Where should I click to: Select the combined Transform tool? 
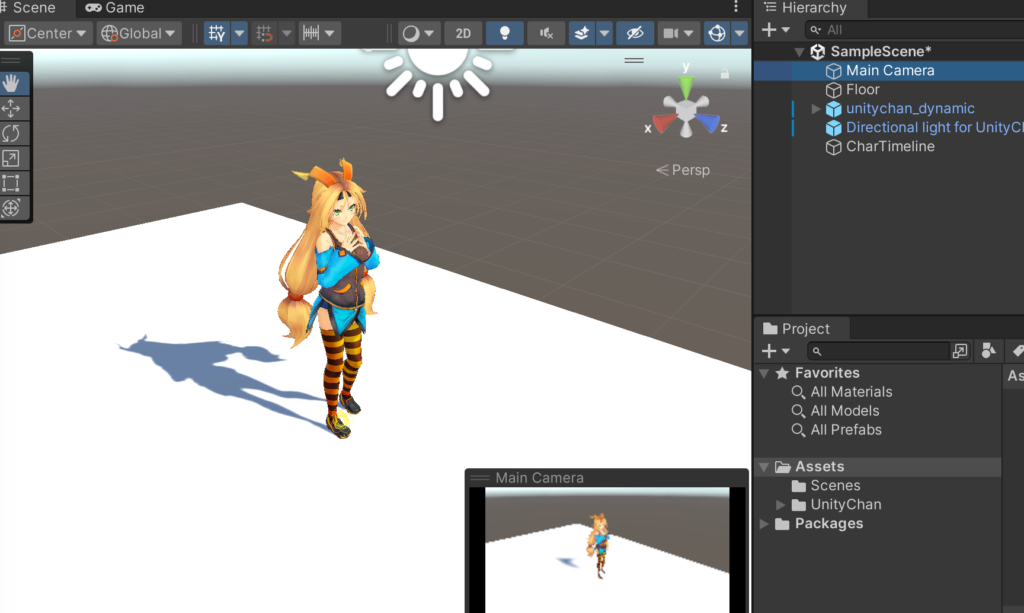tap(12, 208)
